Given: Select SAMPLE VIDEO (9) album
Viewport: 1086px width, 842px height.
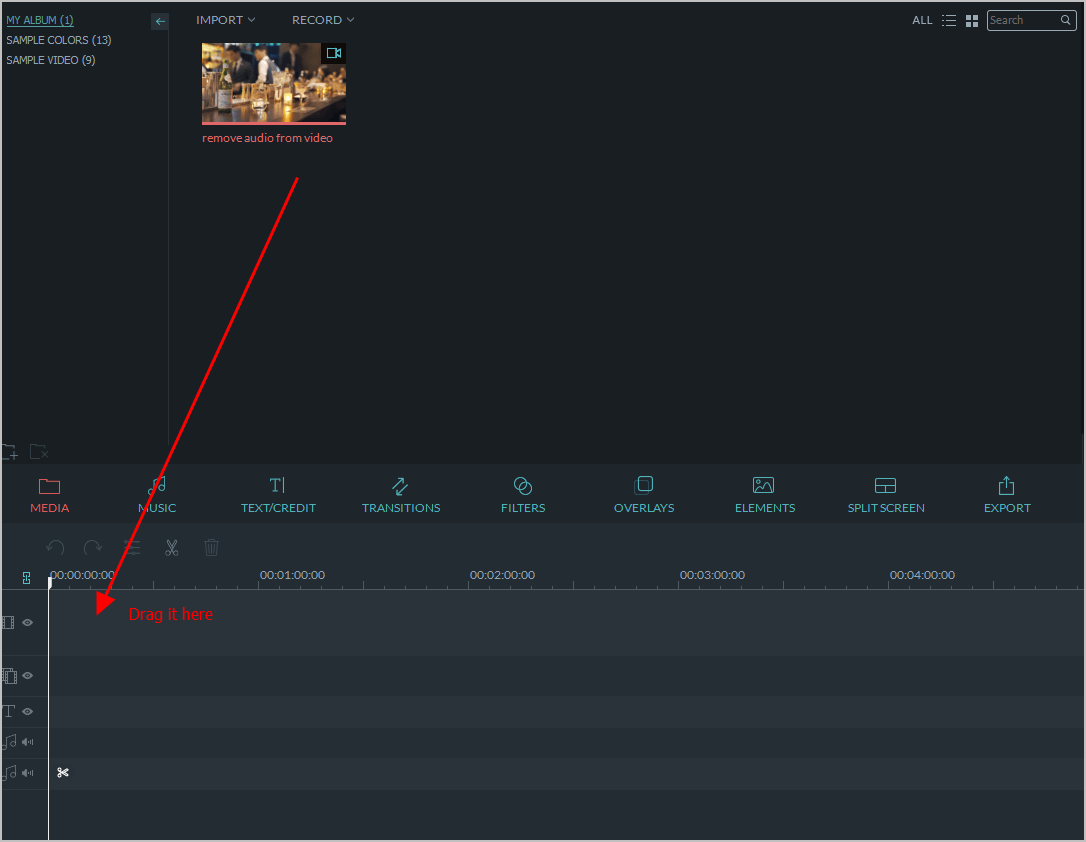Looking at the screenshot, I should (51, 60).
